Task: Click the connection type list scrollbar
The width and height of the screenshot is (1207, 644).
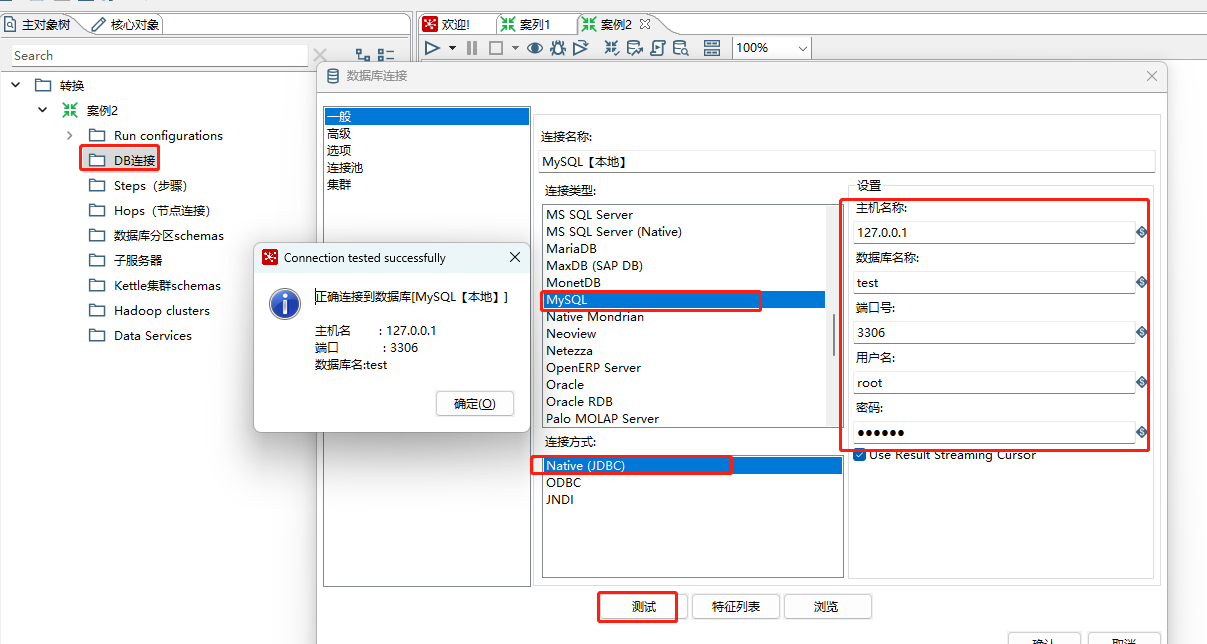Action: tap(834, 334)
